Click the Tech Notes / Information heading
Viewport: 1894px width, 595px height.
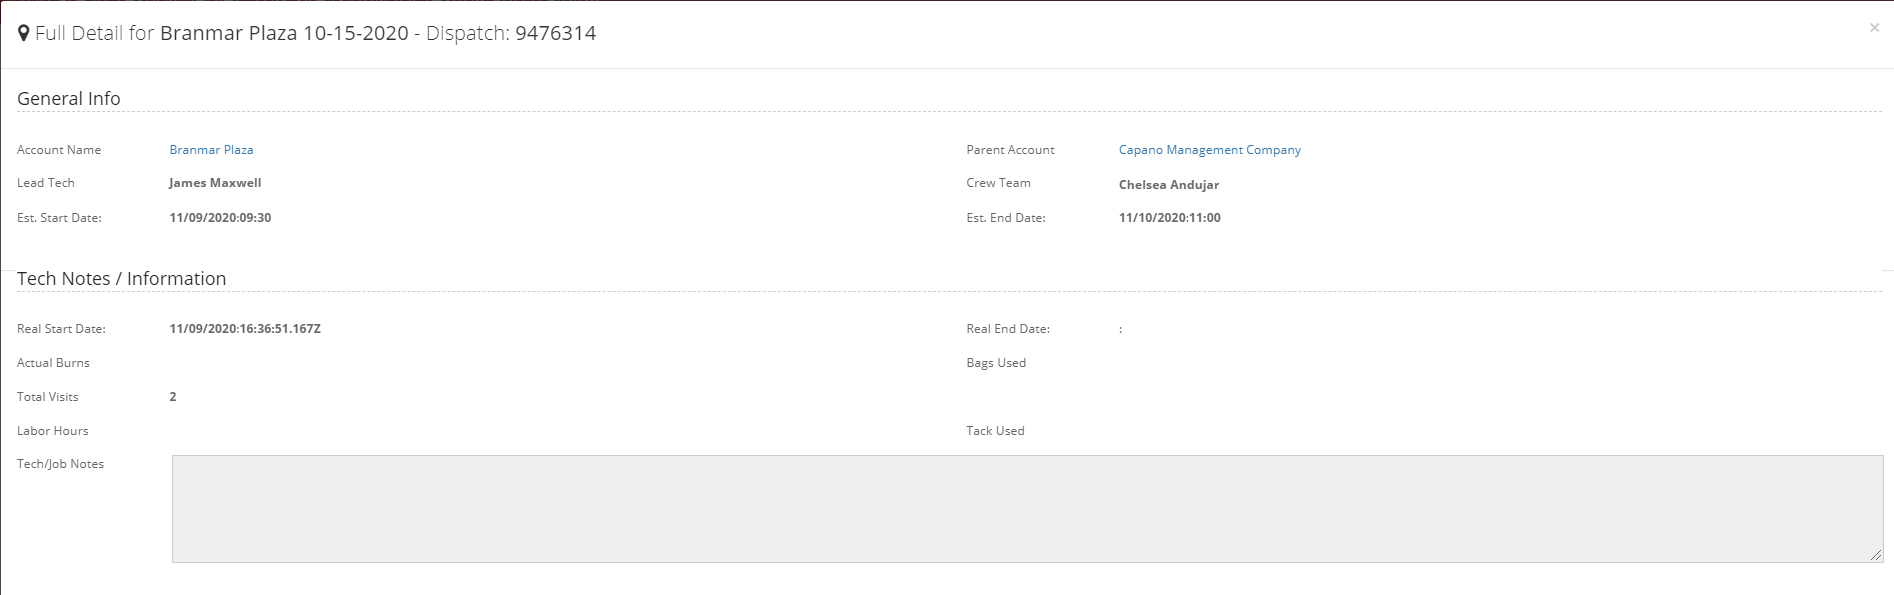click(x=122, y=279)
